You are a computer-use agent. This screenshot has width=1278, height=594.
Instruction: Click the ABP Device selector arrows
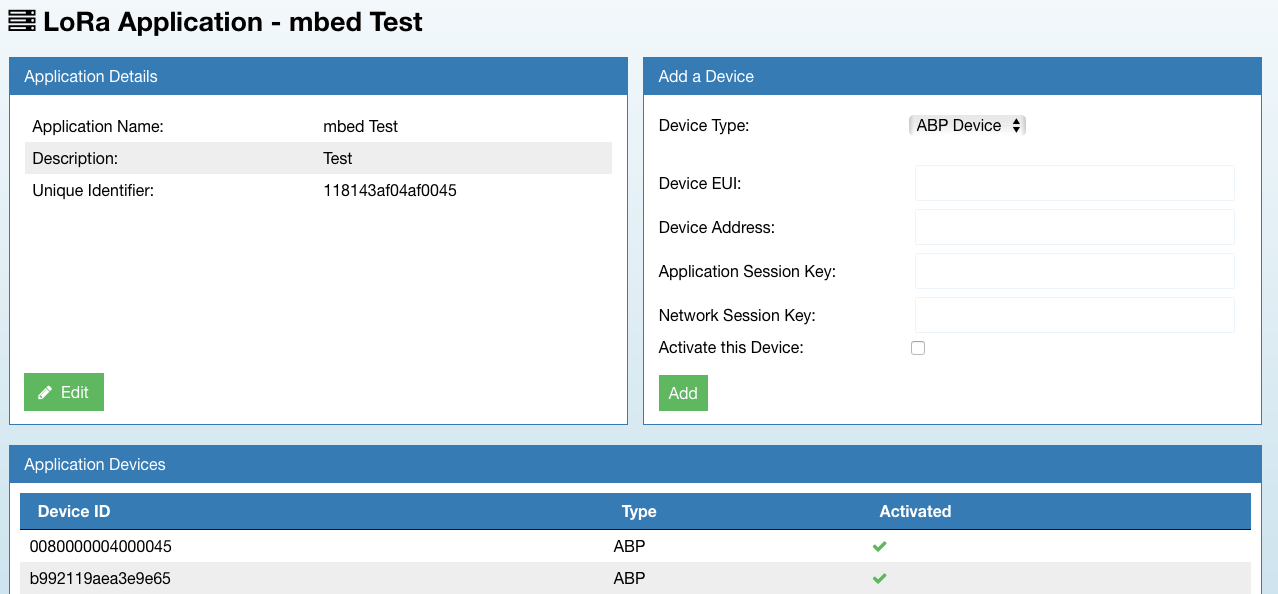(x=1016, y=125)
